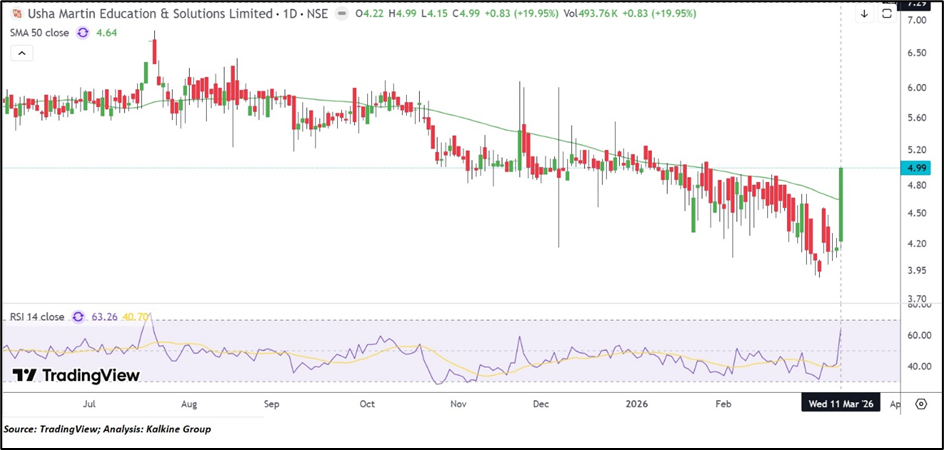
Task: Select the 4.99 current price label
Action: coord(918,168)
